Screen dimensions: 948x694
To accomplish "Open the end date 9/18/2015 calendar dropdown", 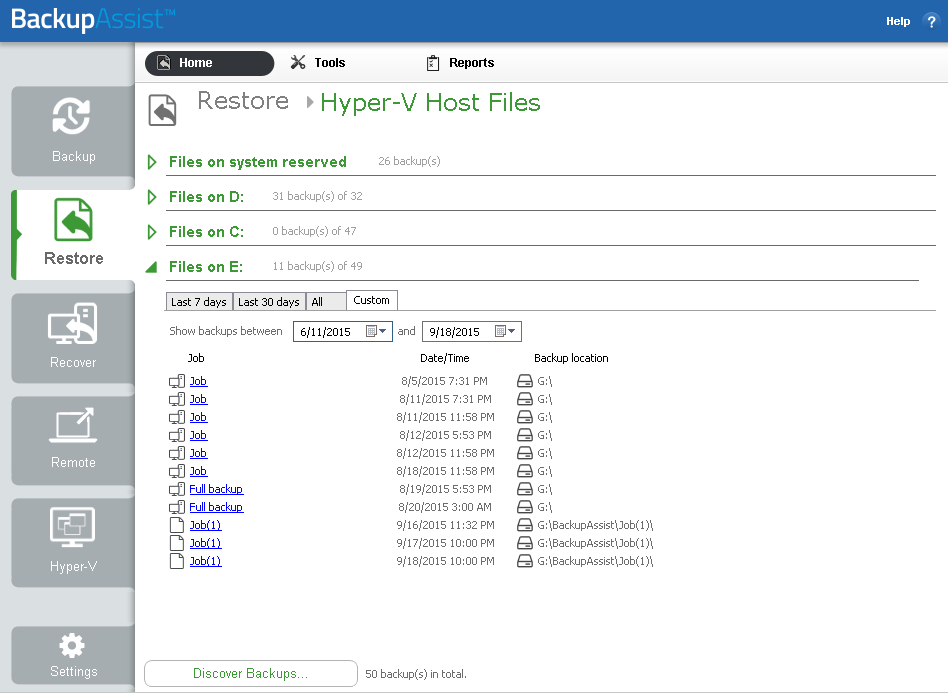I will click(505, 331).
